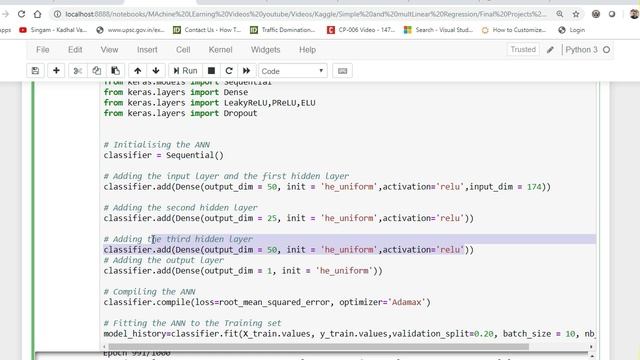640x360 pixels.
Task: Interrupt the kernel with stop icon
Action: click(x=211, y=71)
